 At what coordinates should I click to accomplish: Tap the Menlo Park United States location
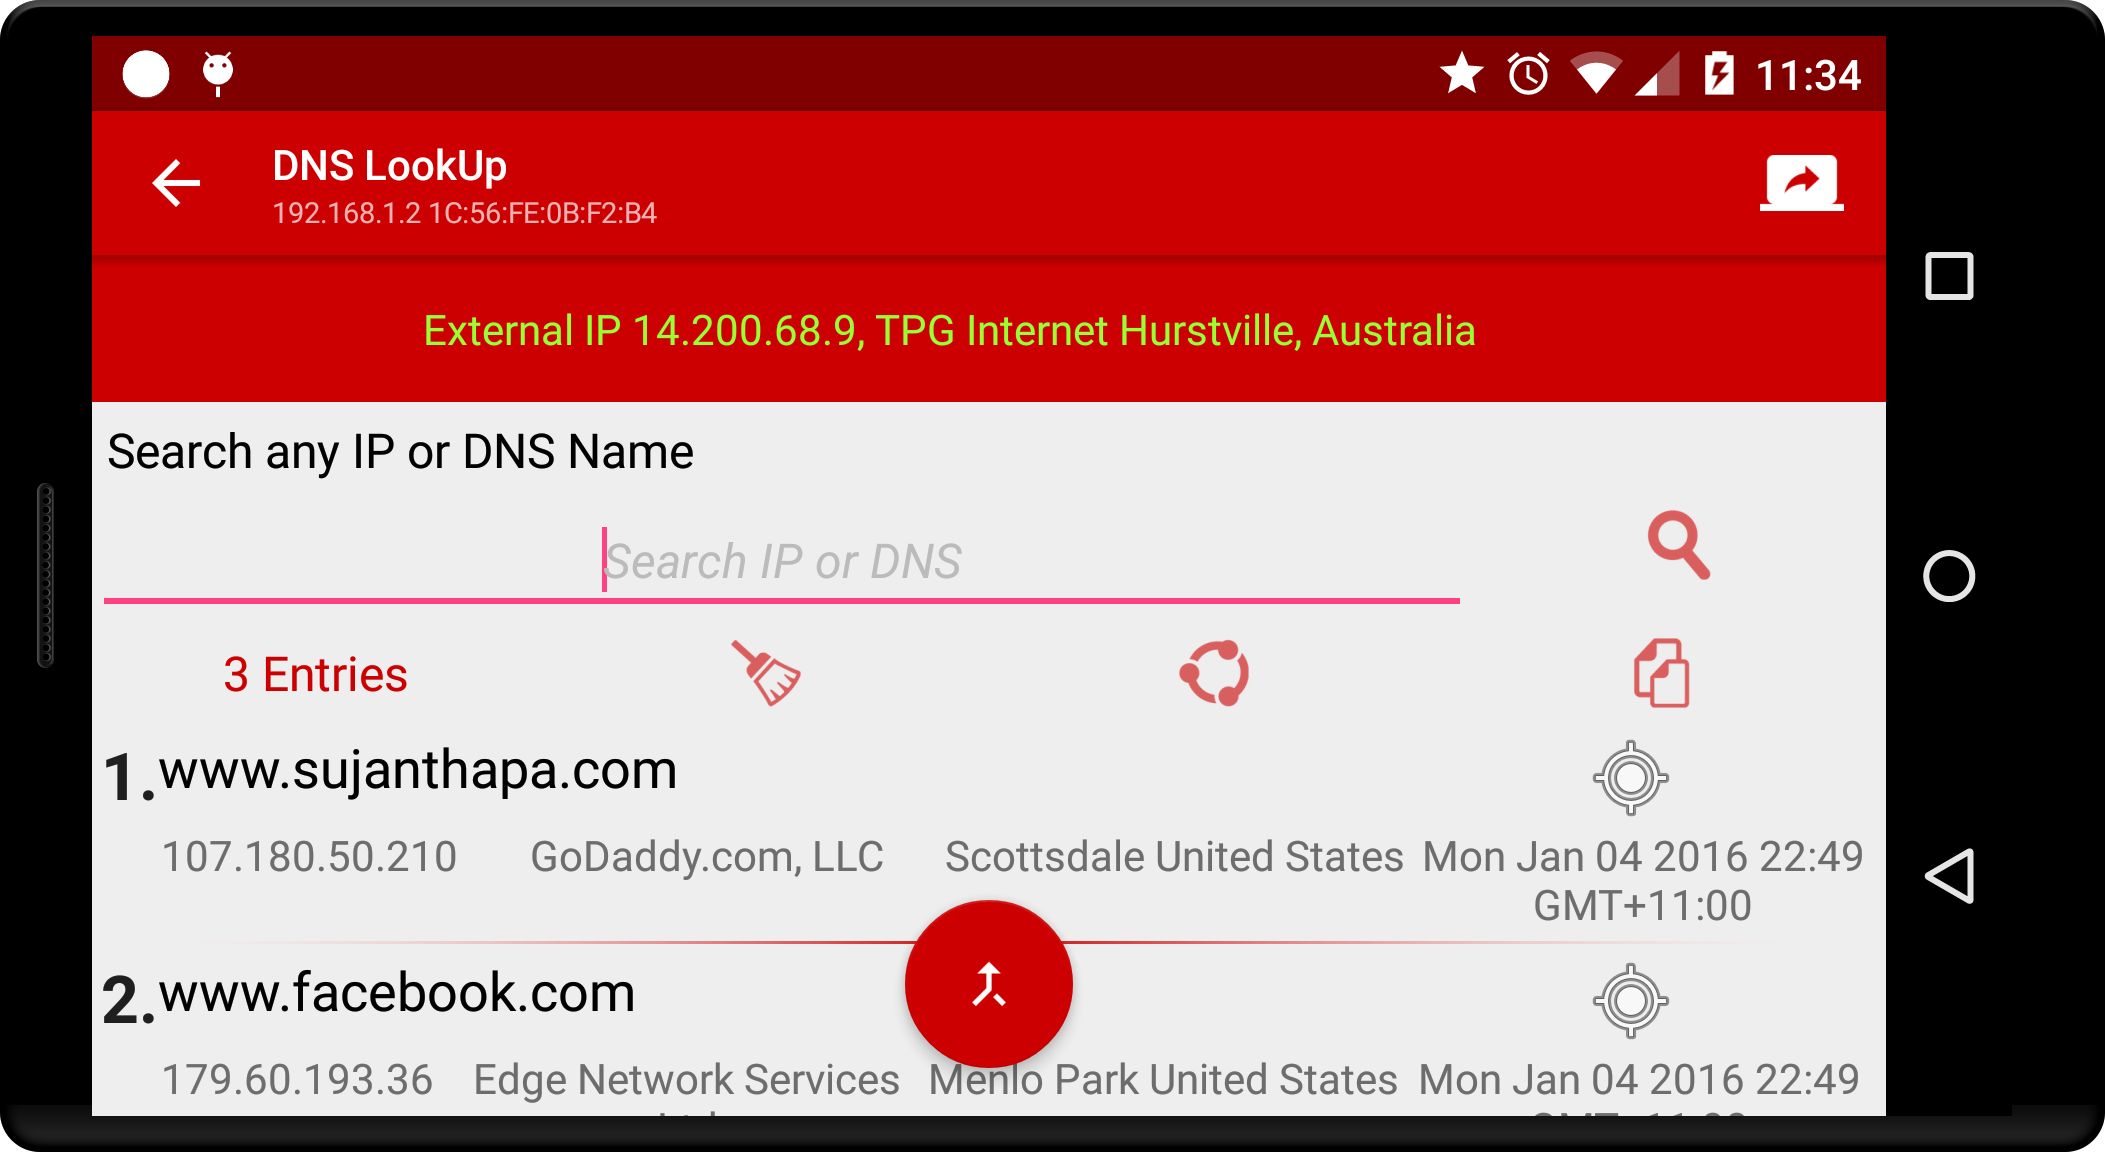1163,1080
